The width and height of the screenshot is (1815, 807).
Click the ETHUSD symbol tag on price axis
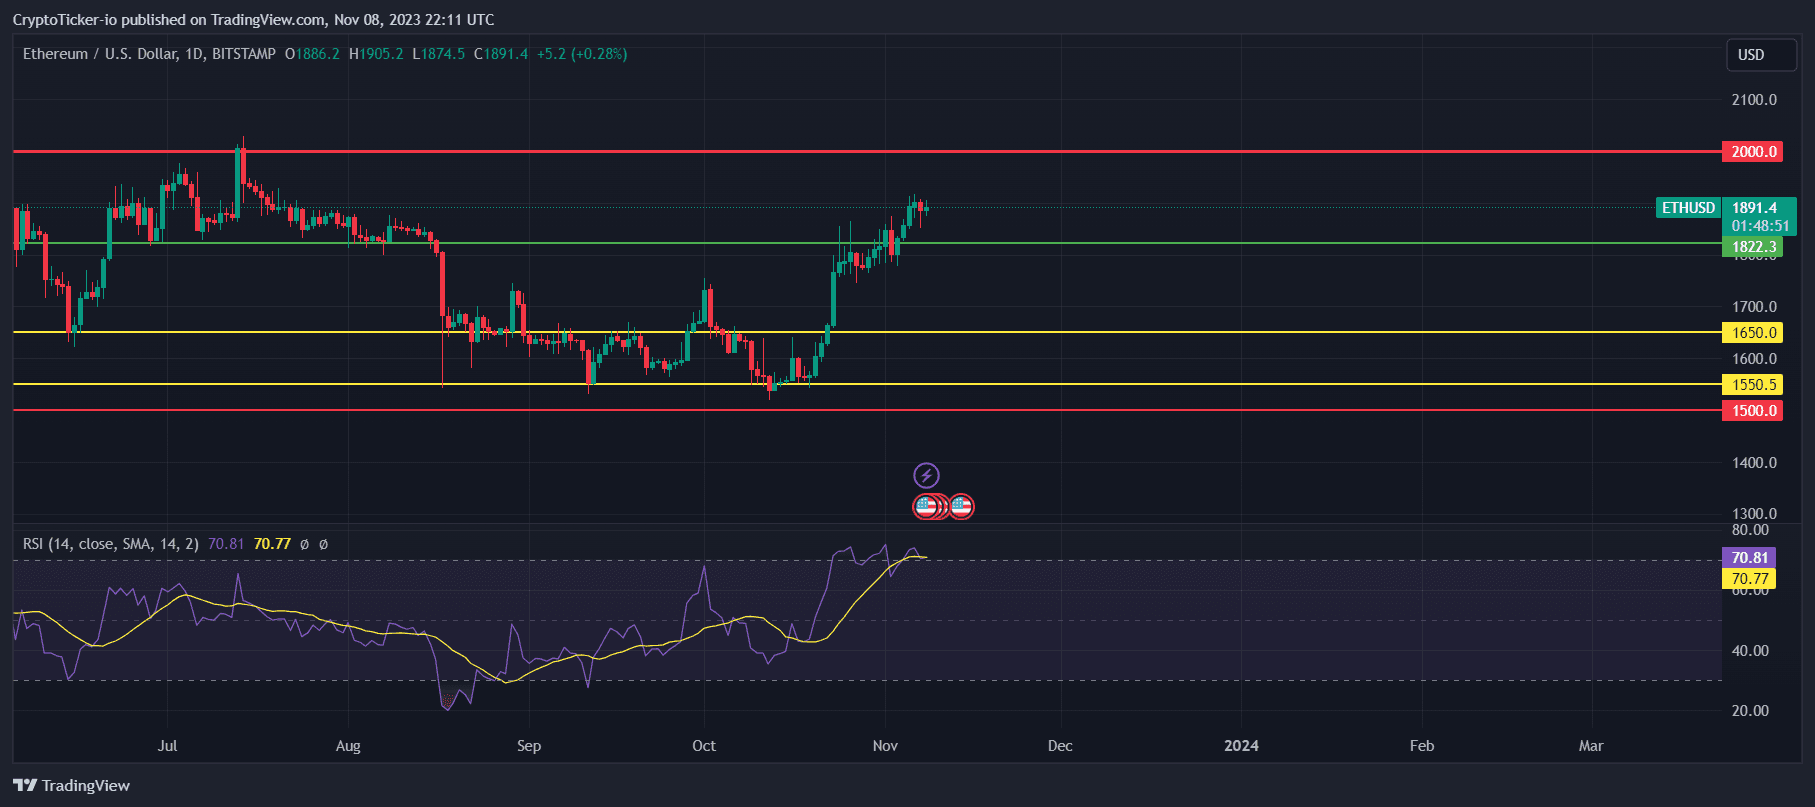pos(1688,208)
